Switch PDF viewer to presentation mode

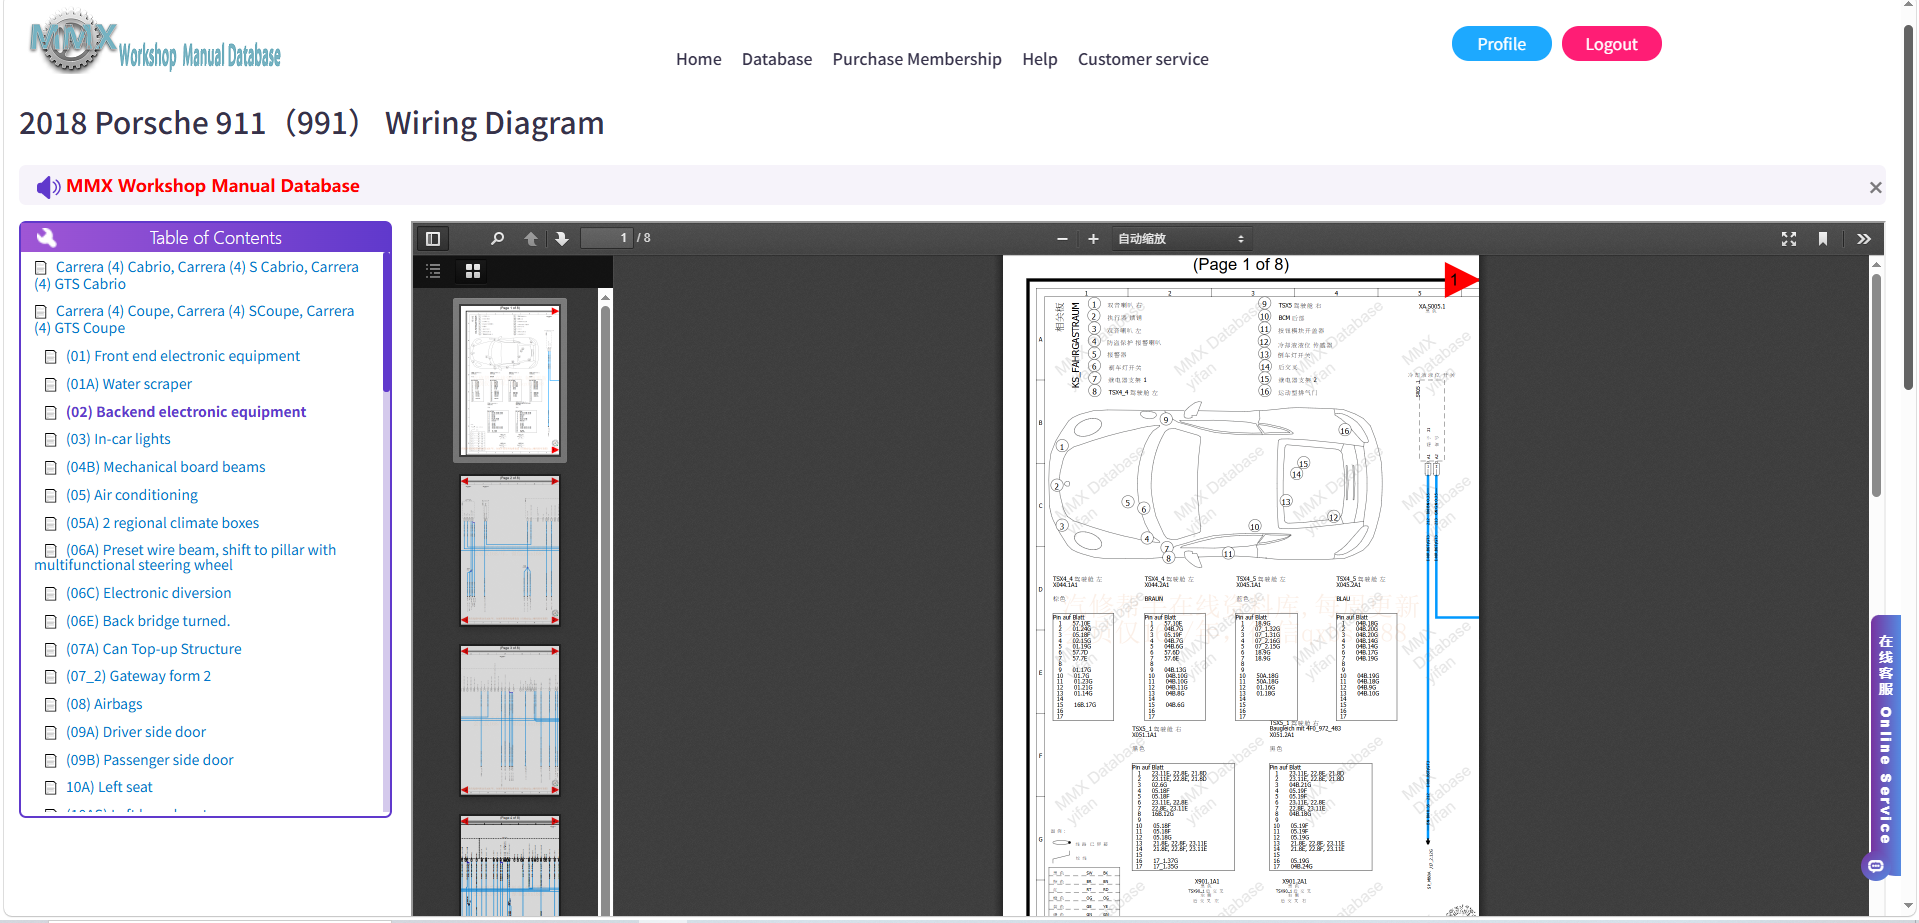[1789, 239]
